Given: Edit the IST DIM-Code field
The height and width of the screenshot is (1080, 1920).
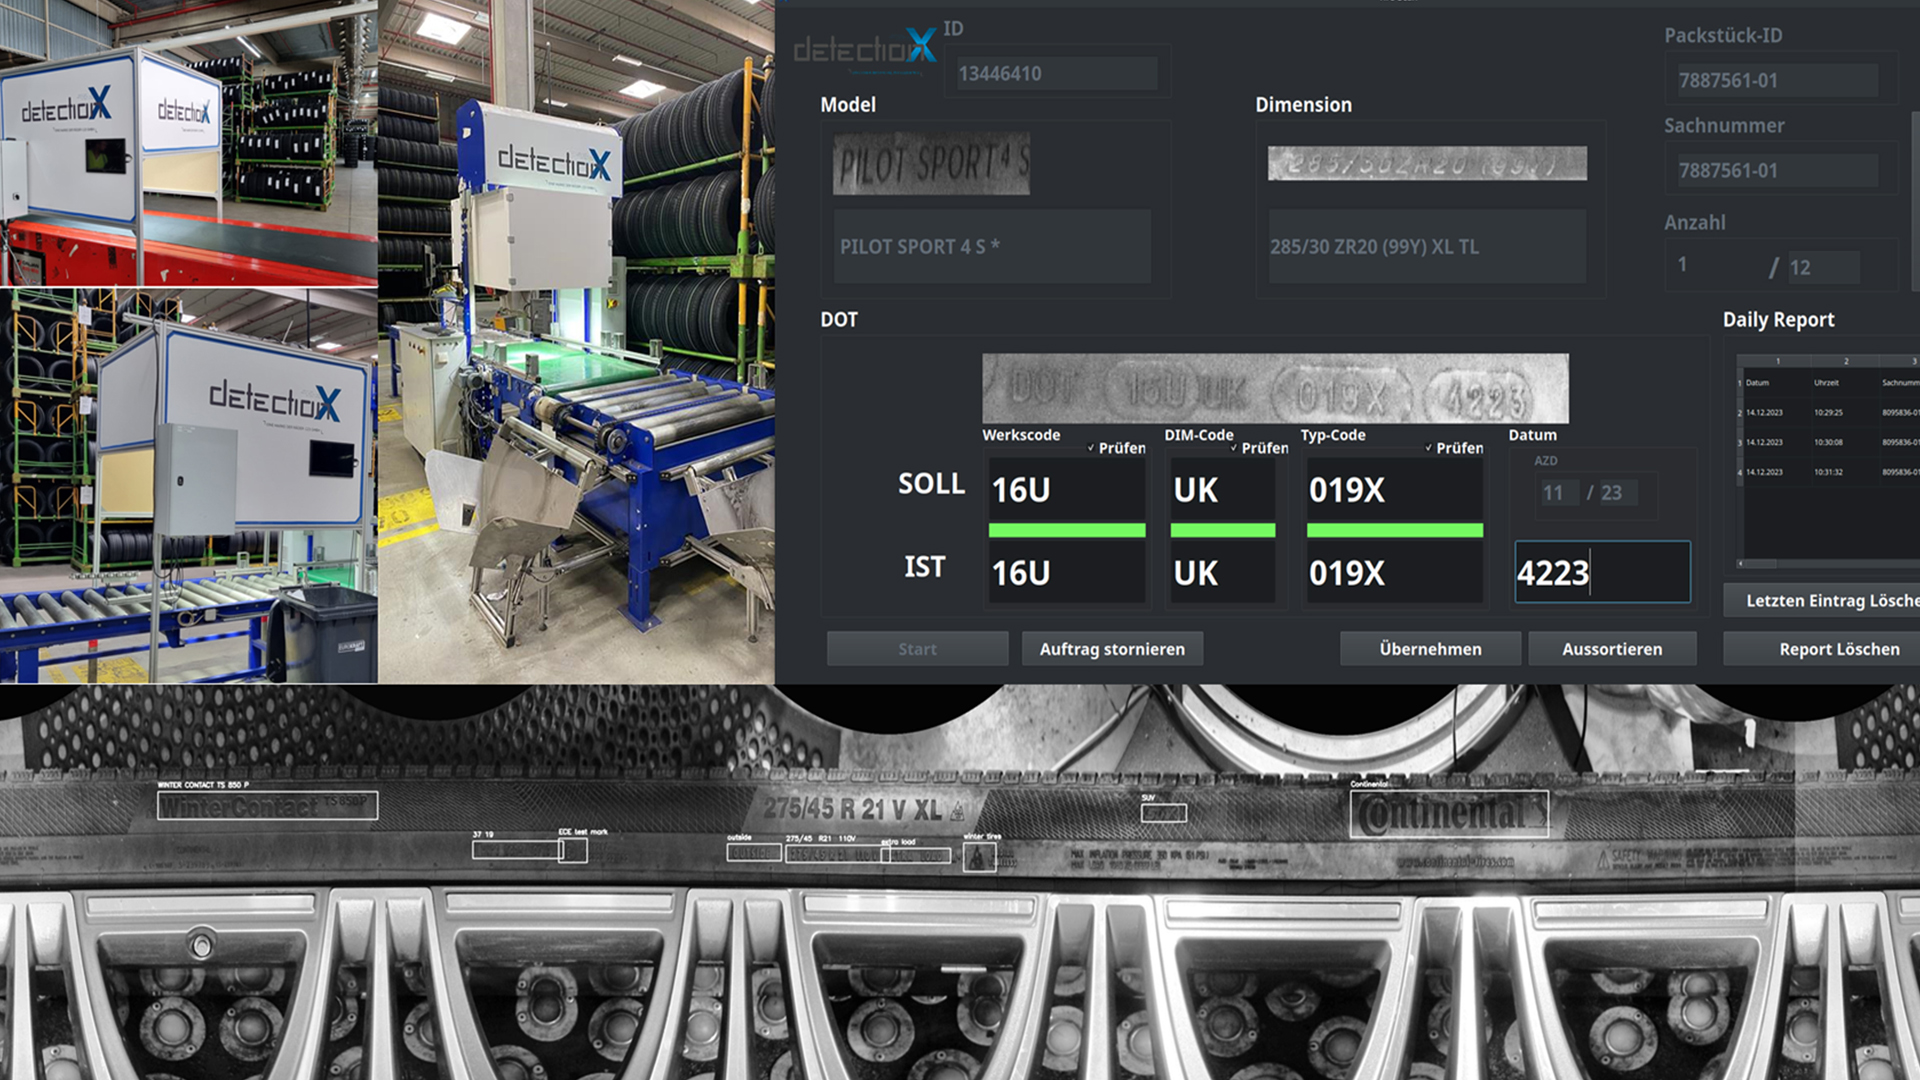Looking at the screenshot, I should click(x=1223, y=572).
